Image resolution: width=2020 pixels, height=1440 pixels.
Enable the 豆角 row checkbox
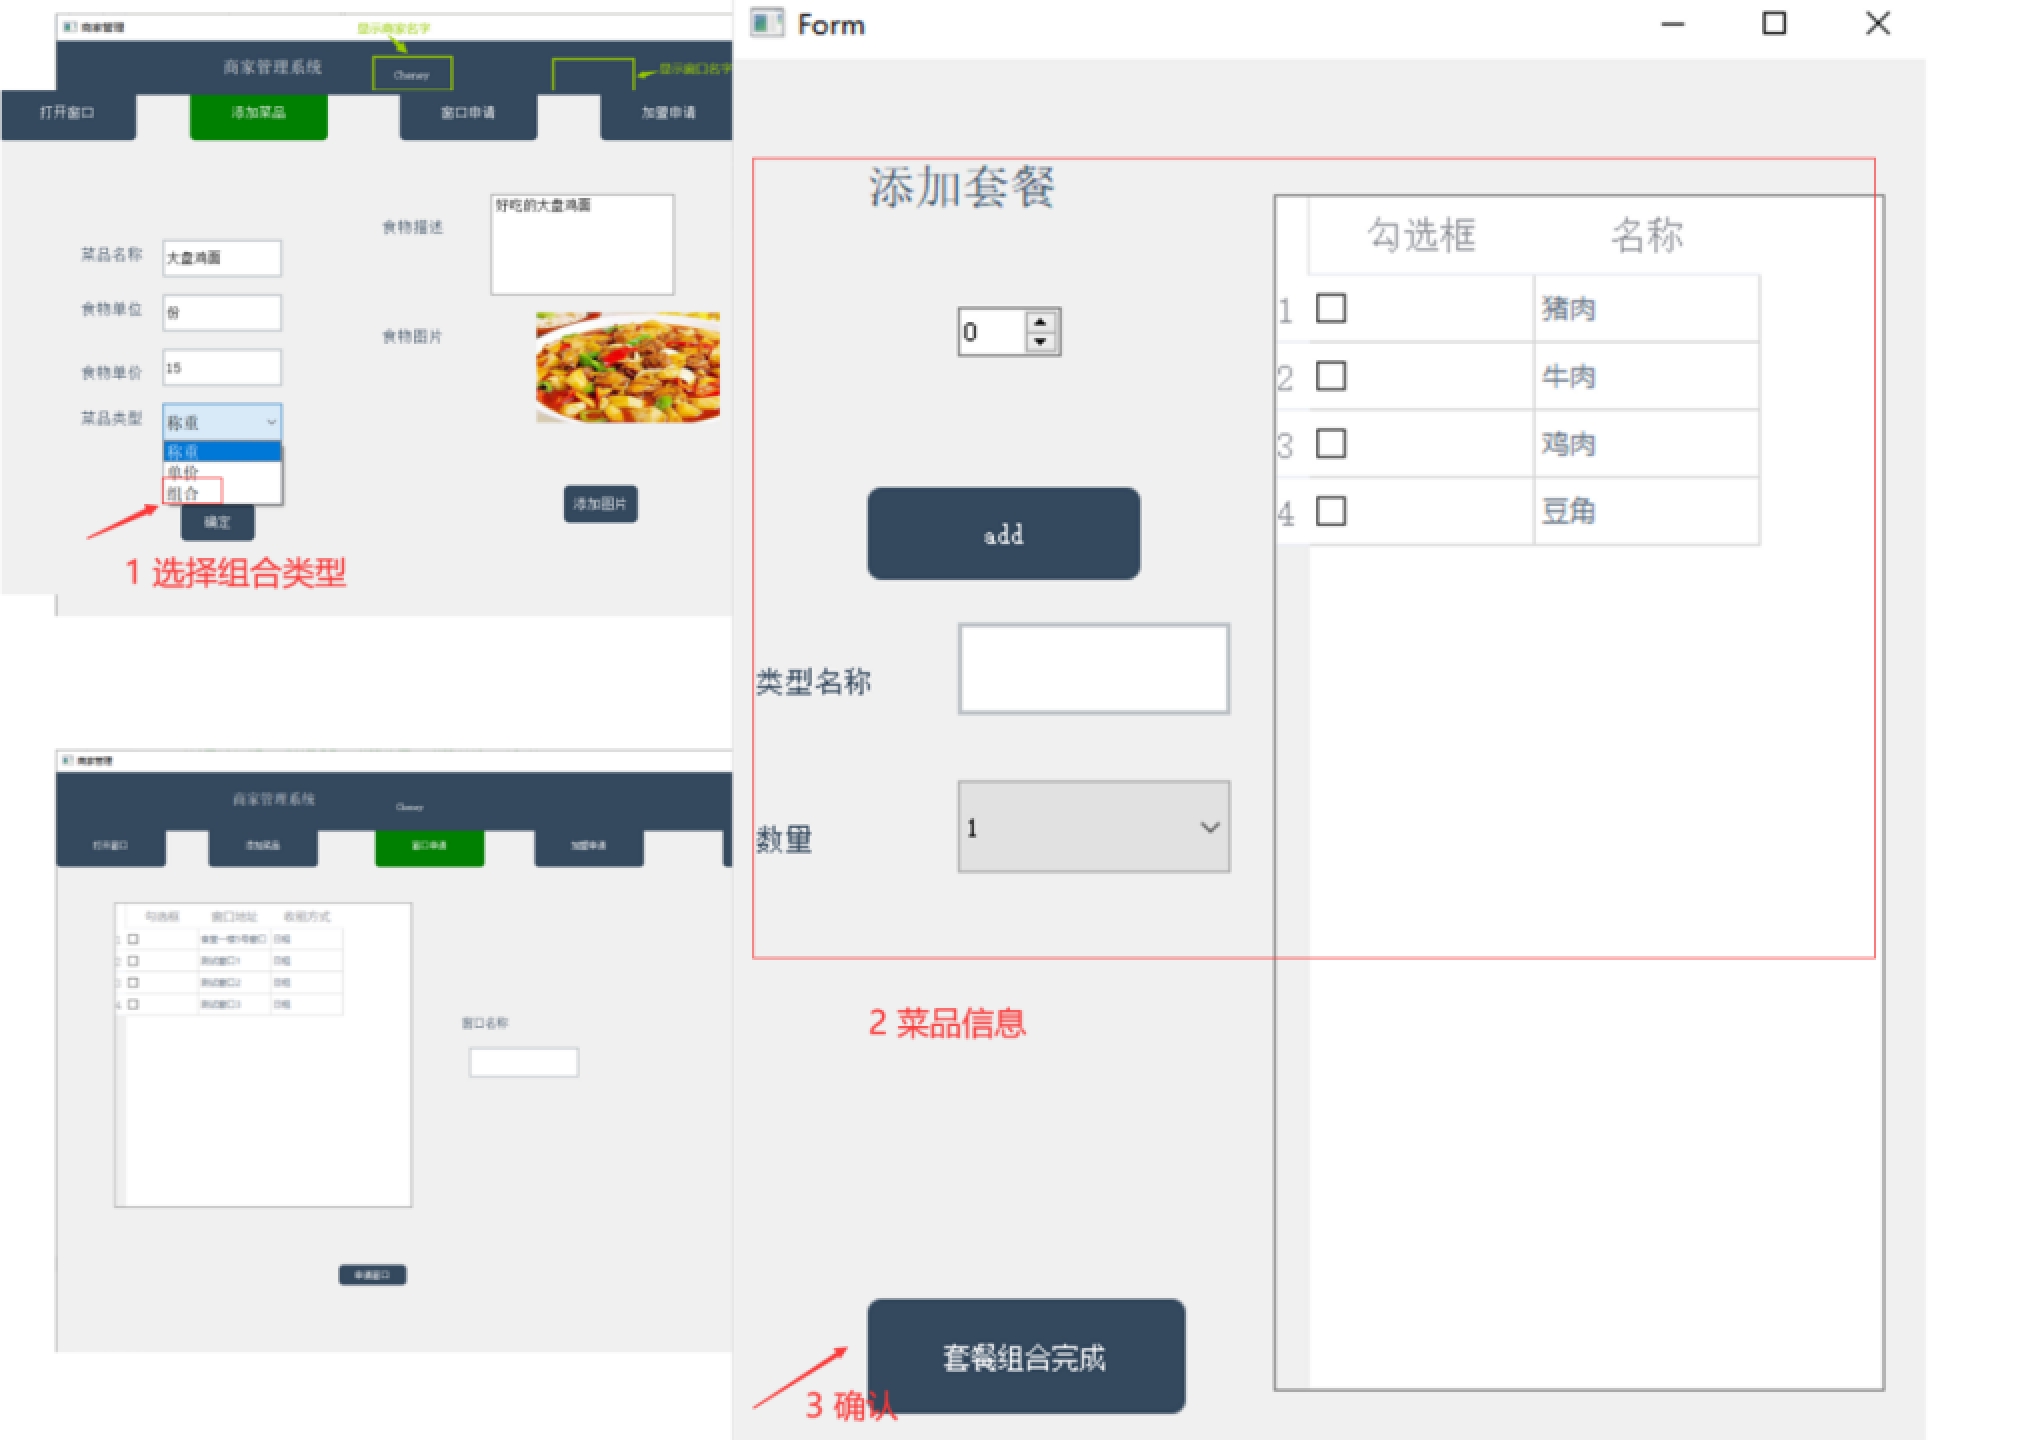(x=1330, y=511)
